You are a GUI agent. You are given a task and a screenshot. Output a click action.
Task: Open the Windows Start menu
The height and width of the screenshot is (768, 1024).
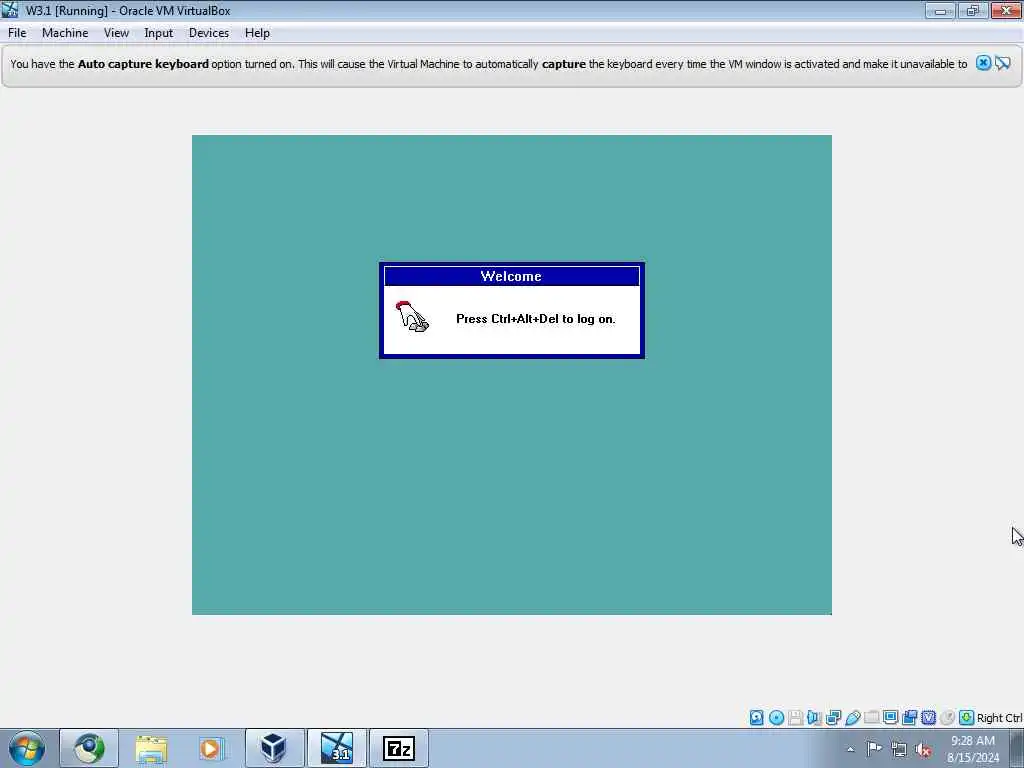pyautogui.click(x=27, y=748)
